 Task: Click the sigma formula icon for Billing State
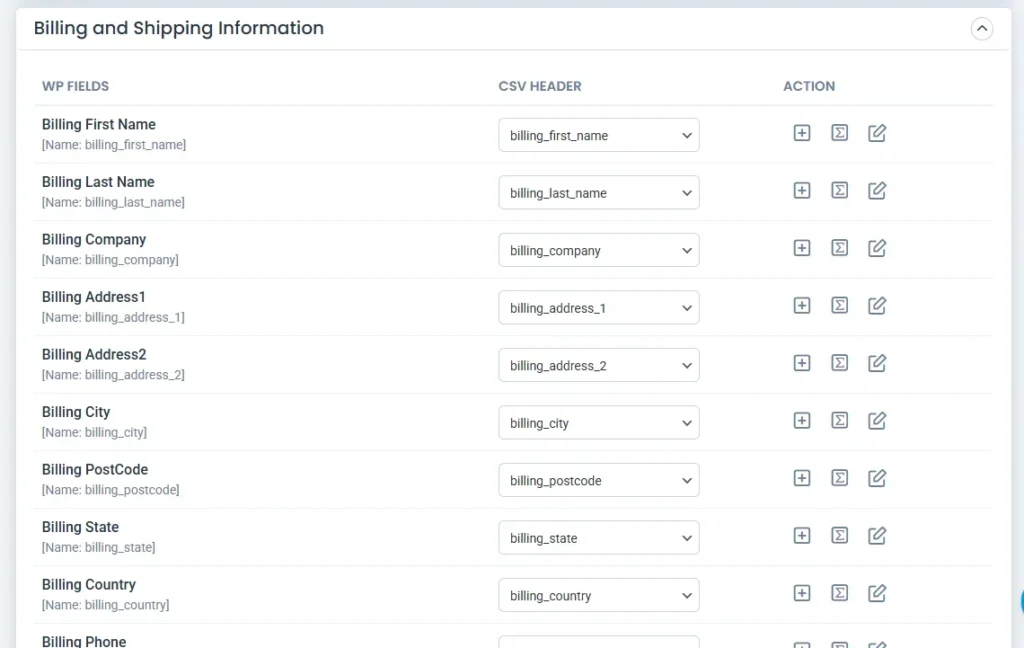point(839,536)
